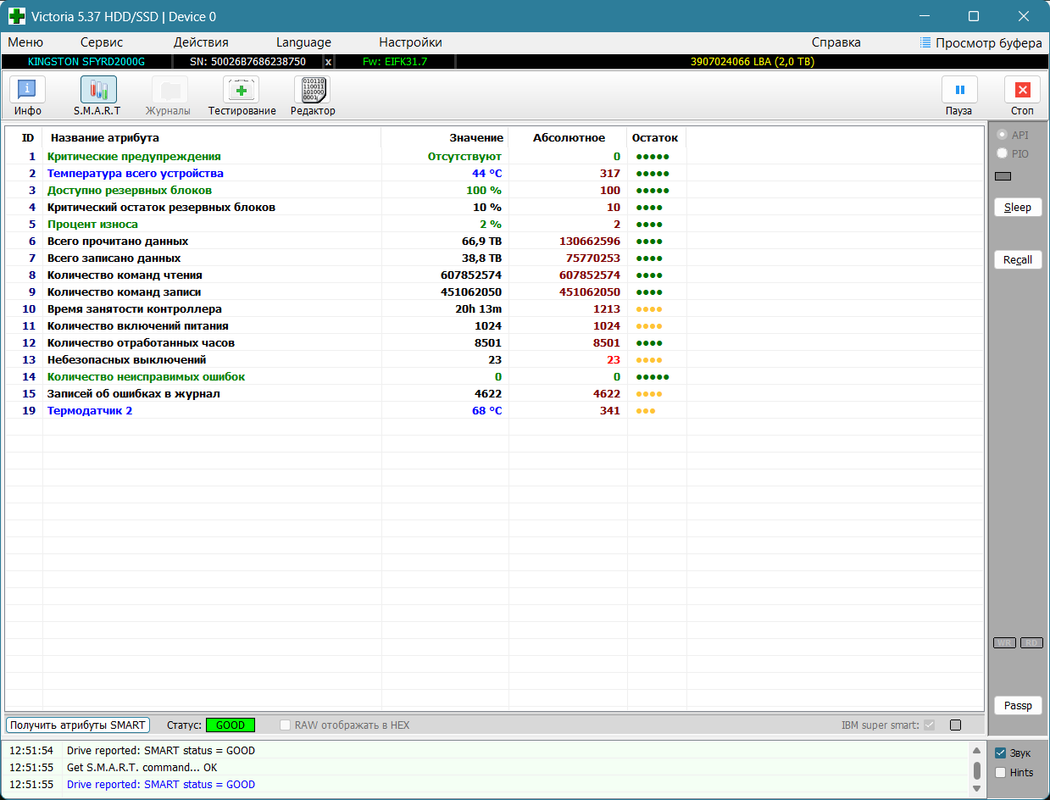
Task: Click the green GOOD status indicator
Action: pos(230,725)
